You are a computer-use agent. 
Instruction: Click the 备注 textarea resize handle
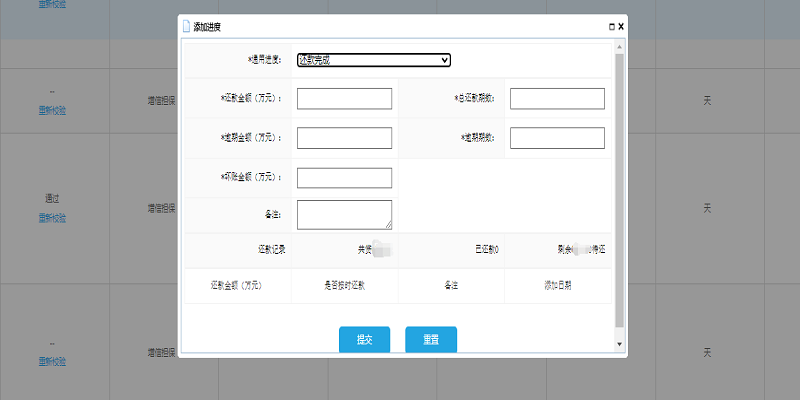[x=388, y=225]
